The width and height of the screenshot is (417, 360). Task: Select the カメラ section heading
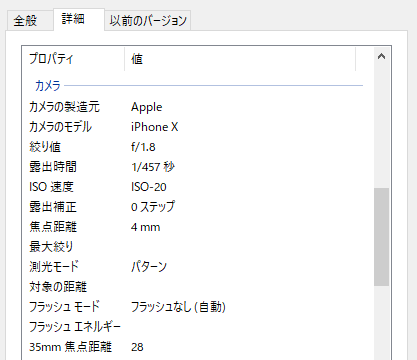pyautogui.click(x=48, y=86)
